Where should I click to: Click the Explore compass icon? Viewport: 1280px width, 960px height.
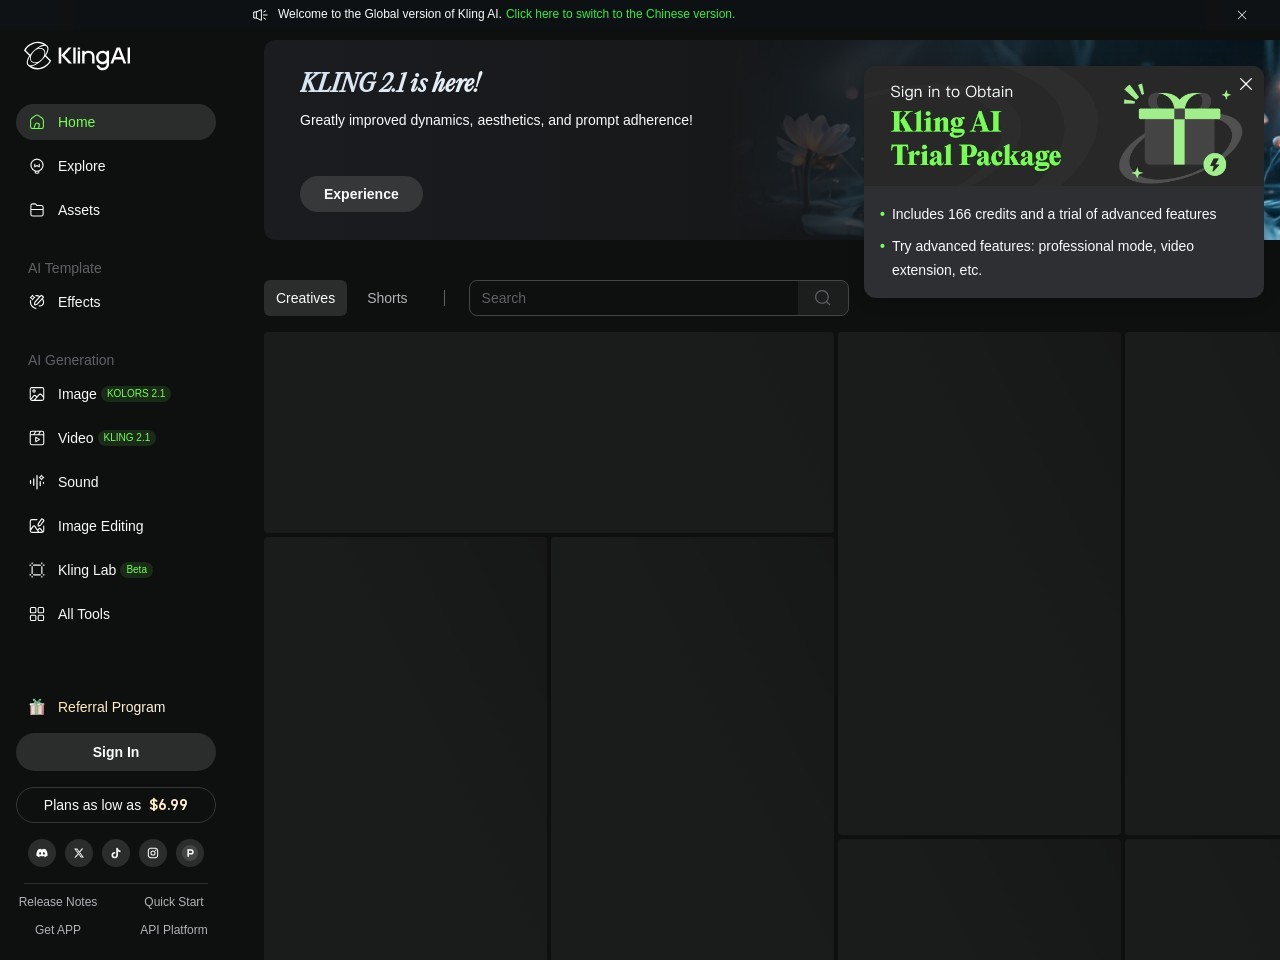point(37,166)
